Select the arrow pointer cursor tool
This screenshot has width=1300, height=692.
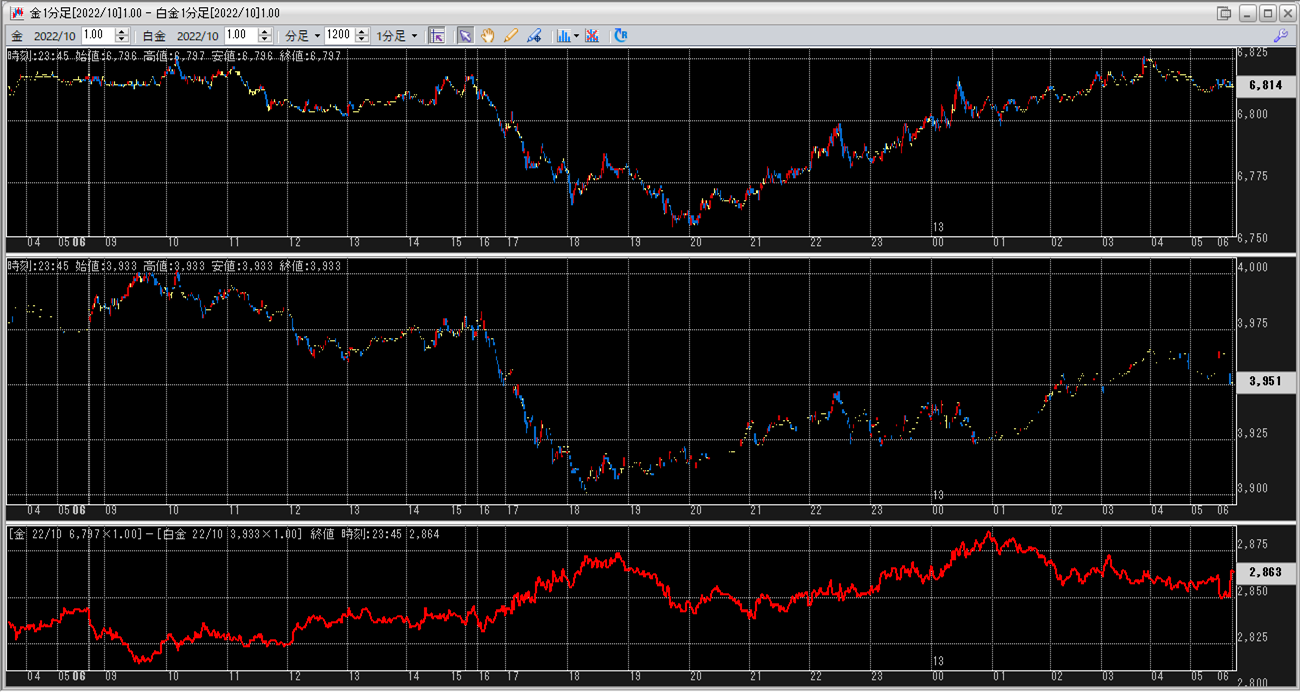465,35
